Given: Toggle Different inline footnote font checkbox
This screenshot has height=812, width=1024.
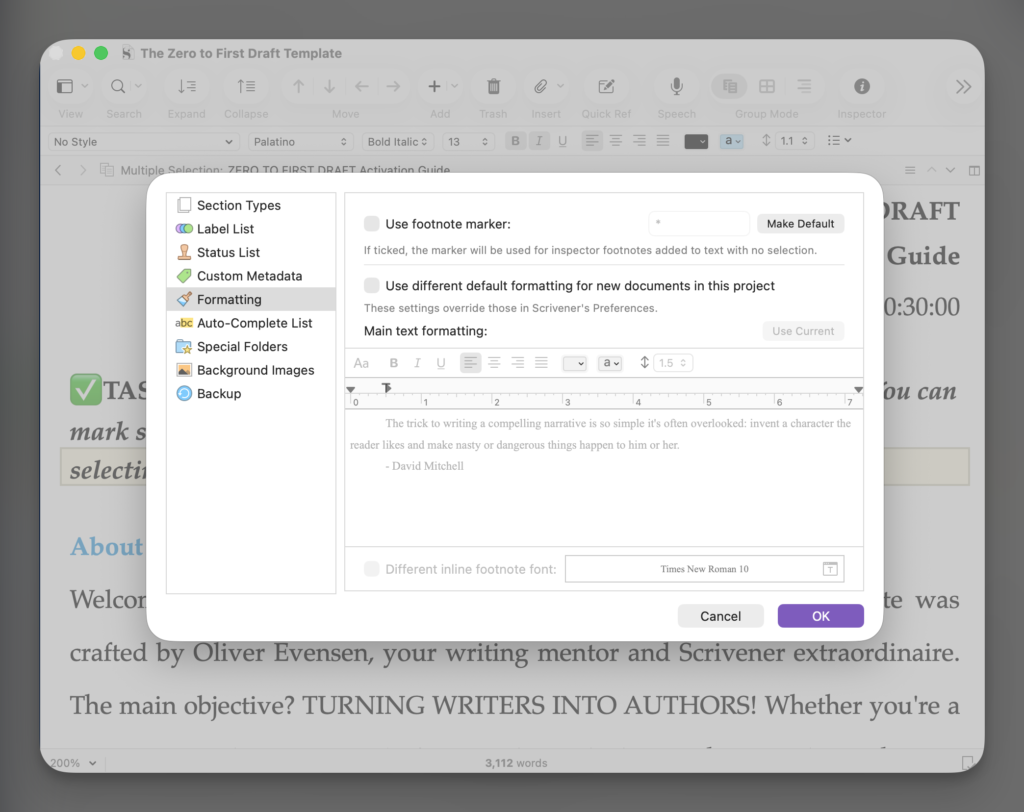Looking at the screenshot, I should point(372,569).
